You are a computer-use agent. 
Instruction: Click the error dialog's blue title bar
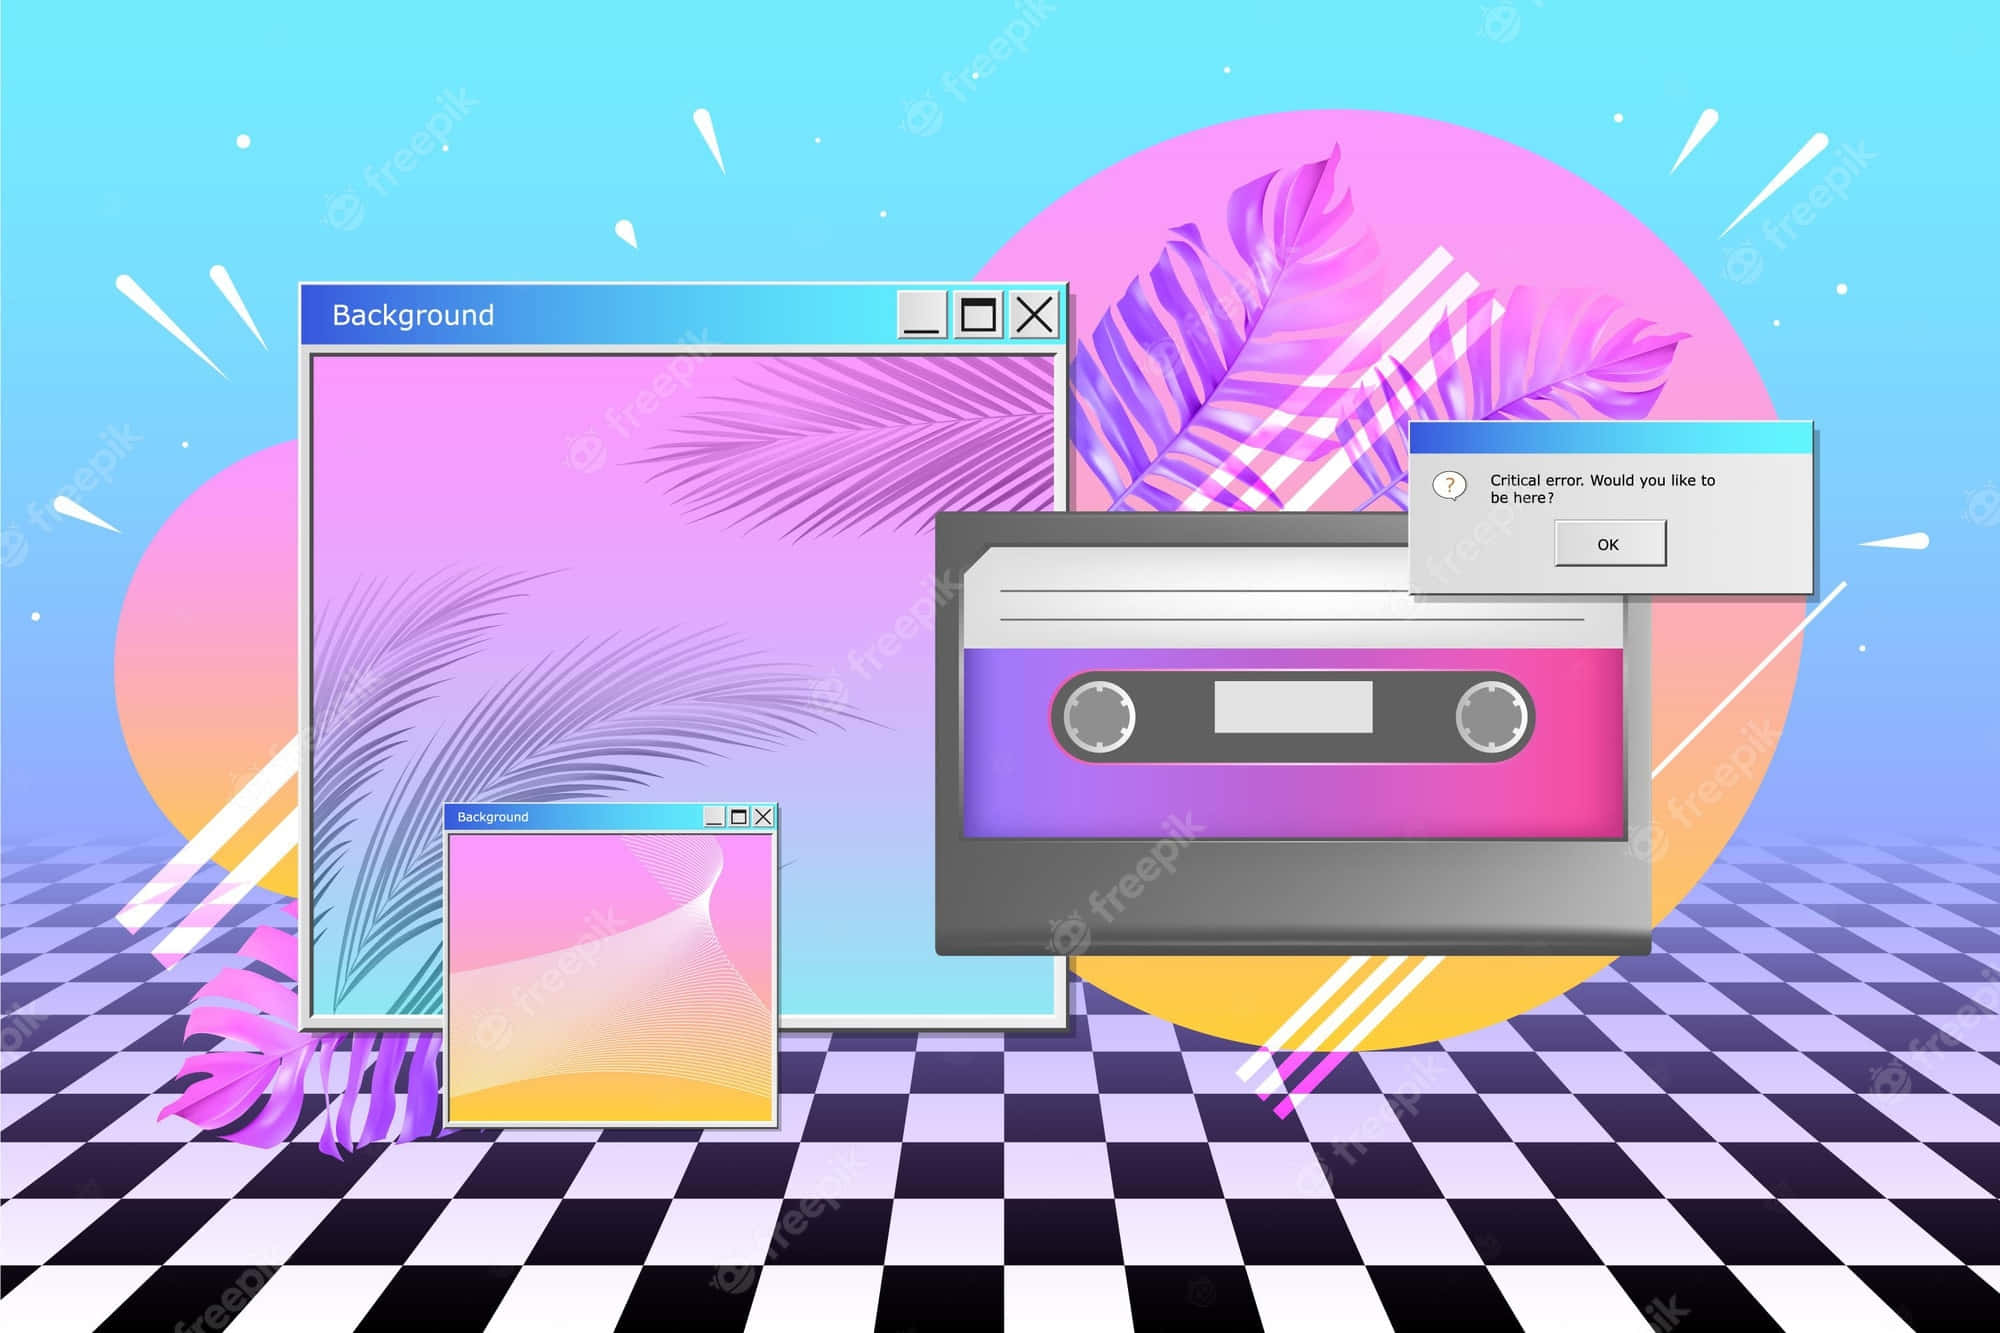[x=1610, y=438]
